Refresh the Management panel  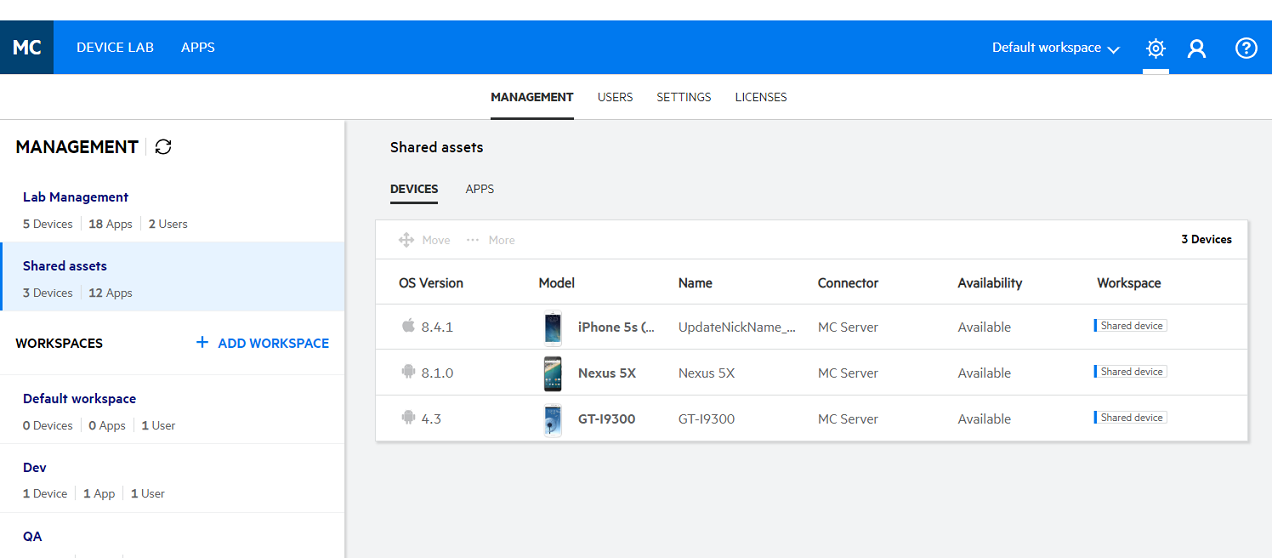click(163, 147)
